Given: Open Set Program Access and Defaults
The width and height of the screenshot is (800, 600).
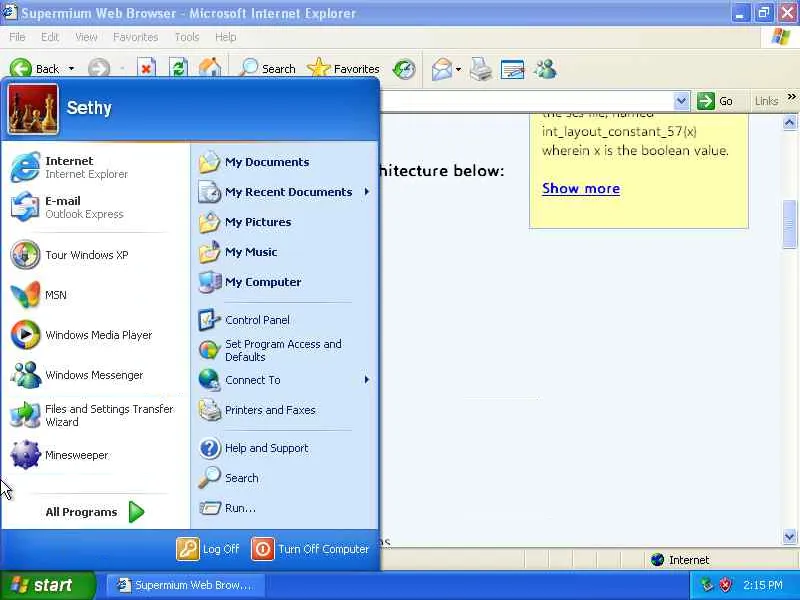Looking at the screenshot, I should tap(284, 350).
